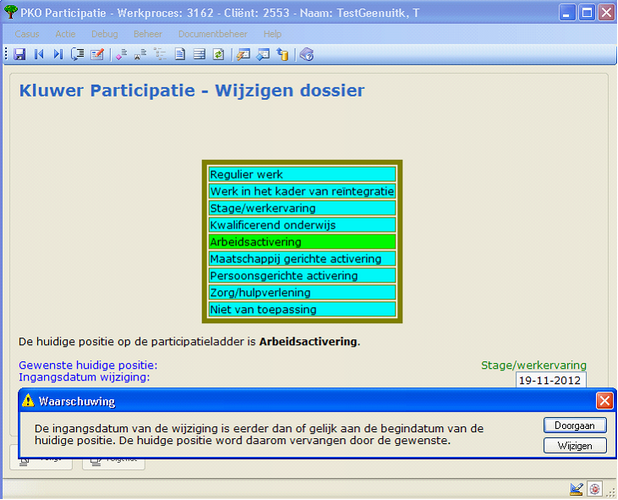Select Stage/werkervaring ladder step
The image size is (618, 500).
[x=302, y=208]
